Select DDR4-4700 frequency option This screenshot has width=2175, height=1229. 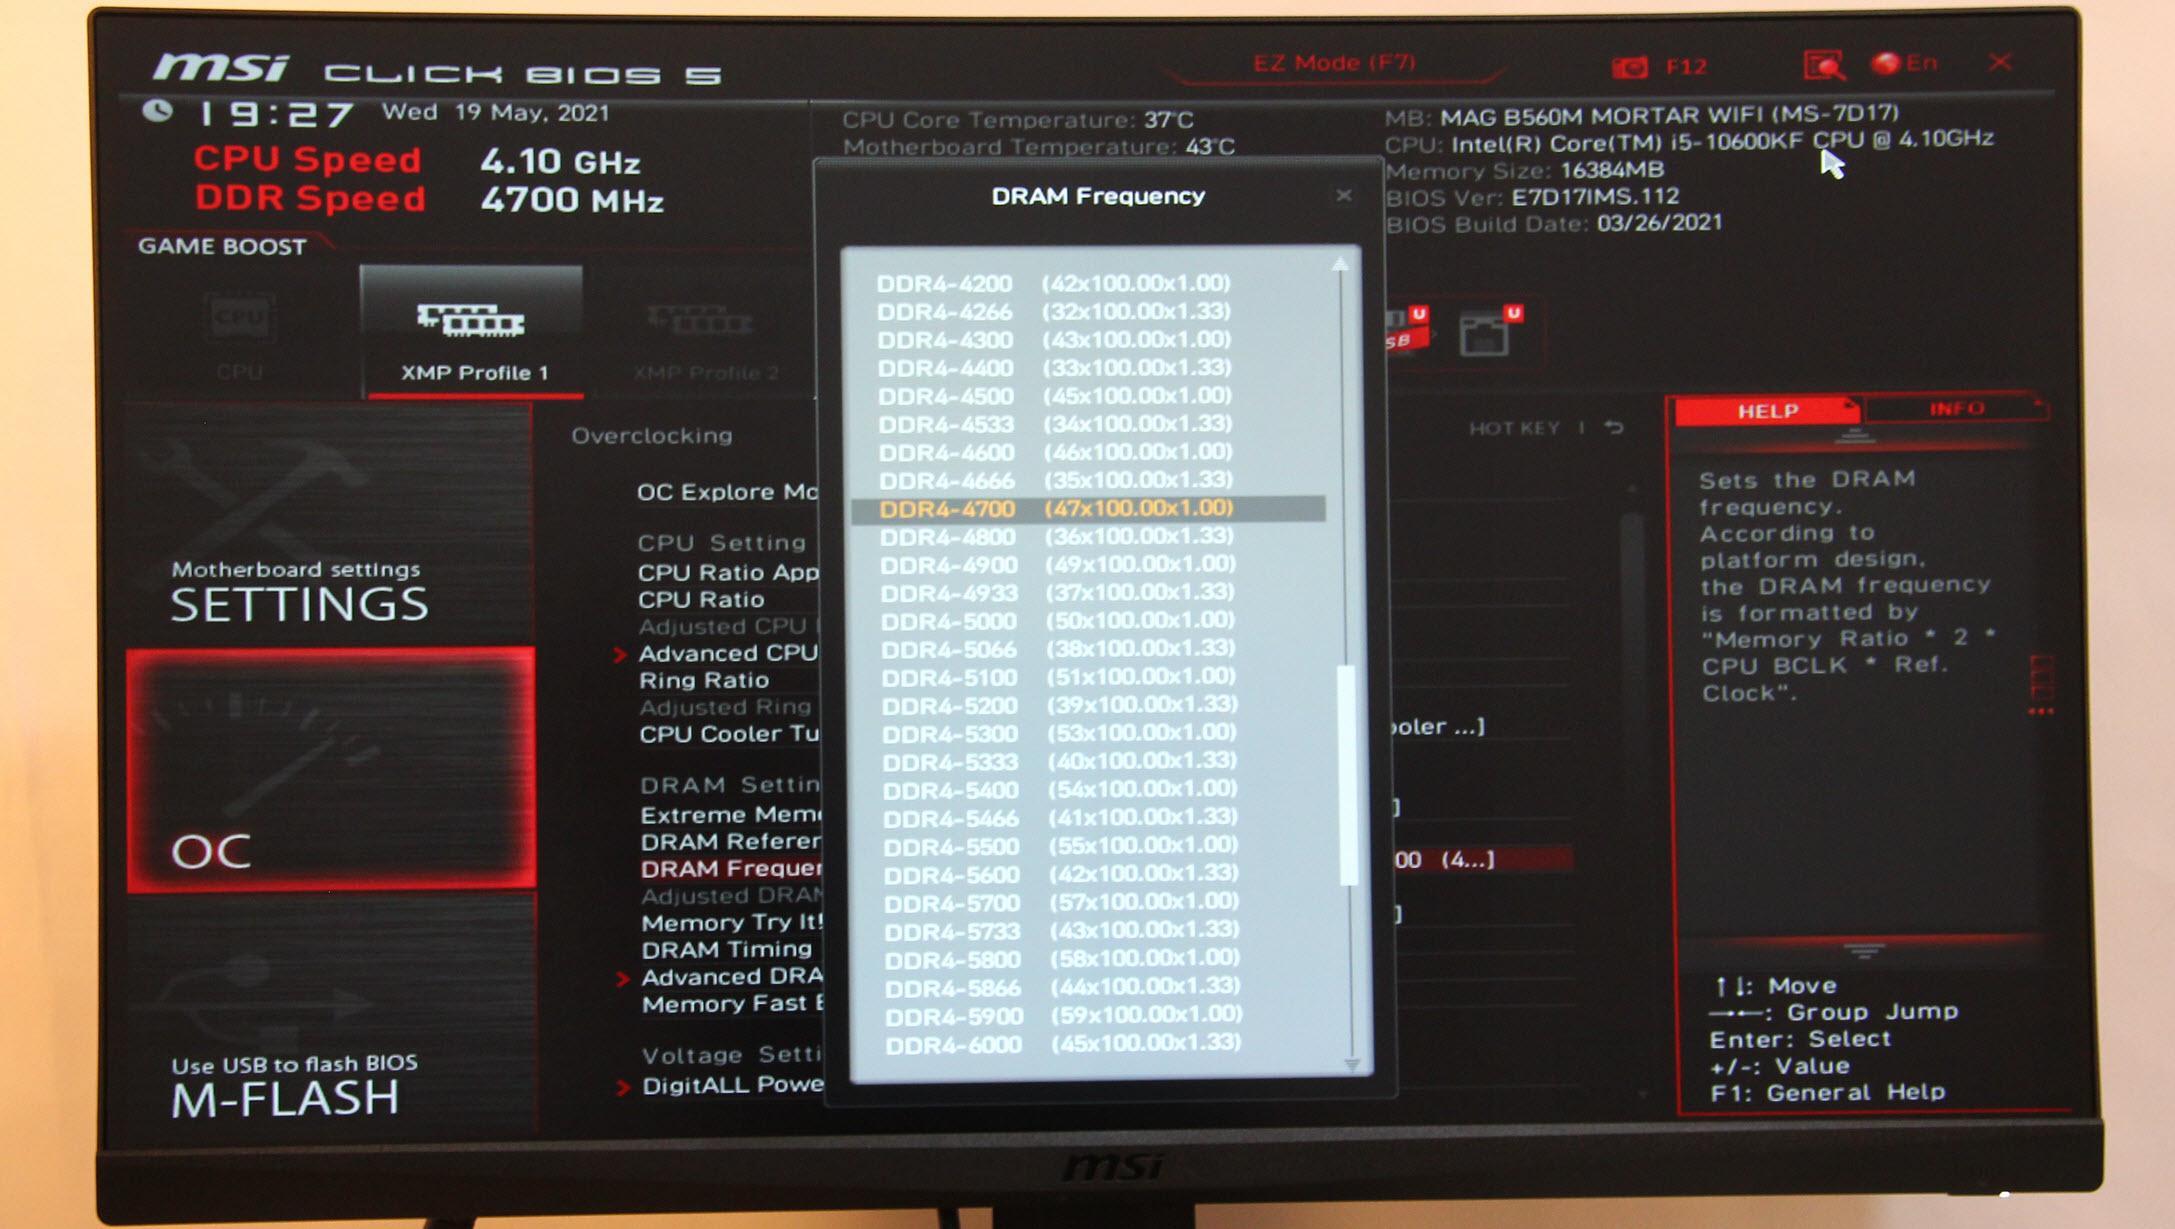click(1090, 509)
